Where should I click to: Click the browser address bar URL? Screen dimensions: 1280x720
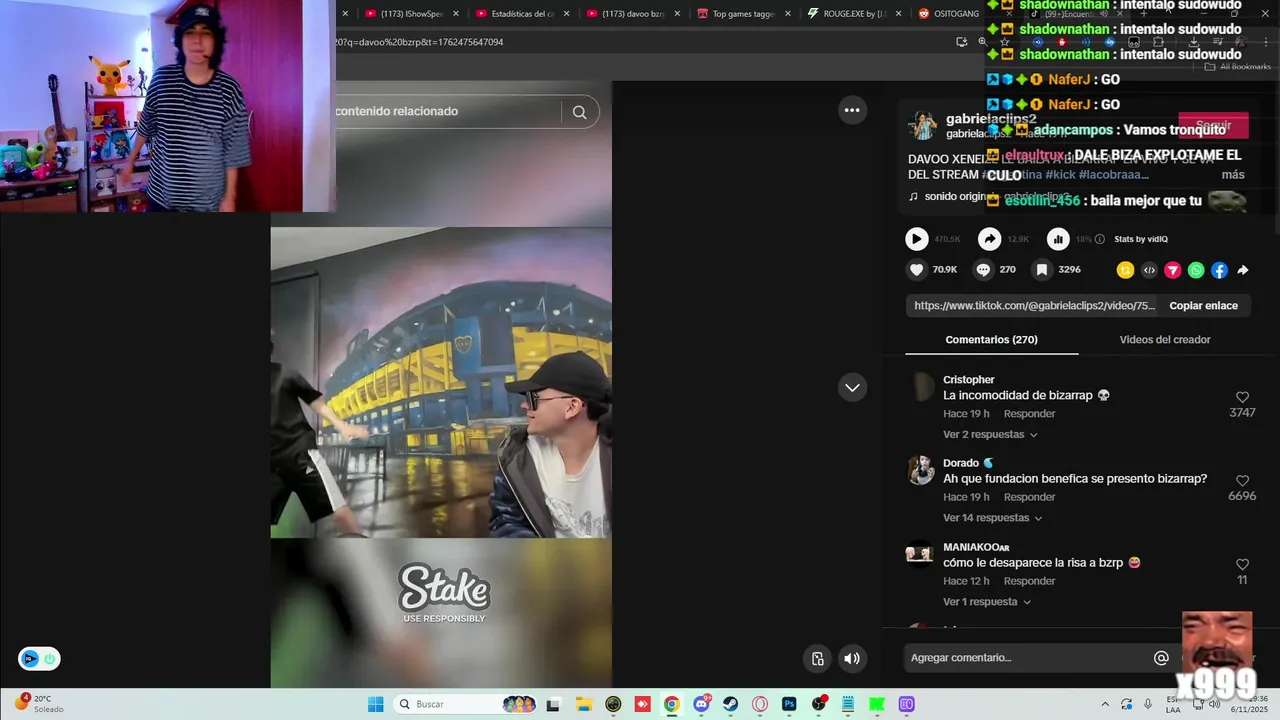point(640,42)
